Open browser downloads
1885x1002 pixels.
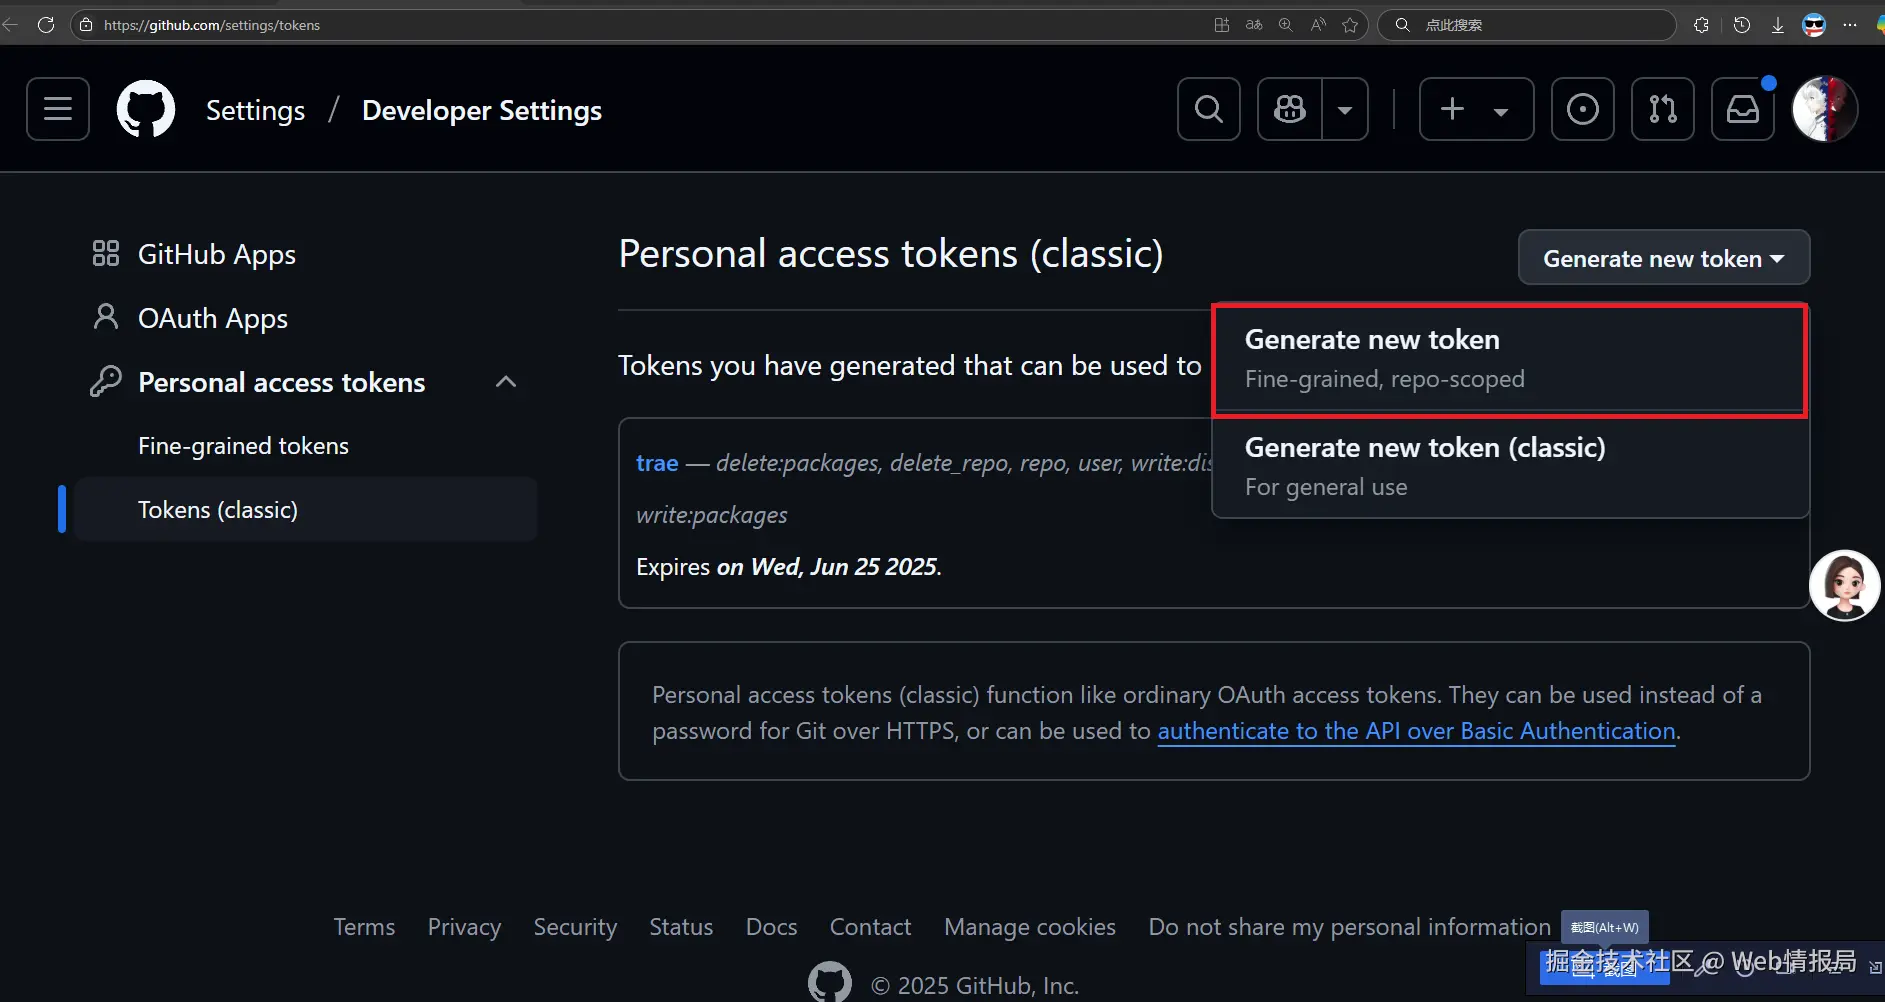(x=1779, y=24)
